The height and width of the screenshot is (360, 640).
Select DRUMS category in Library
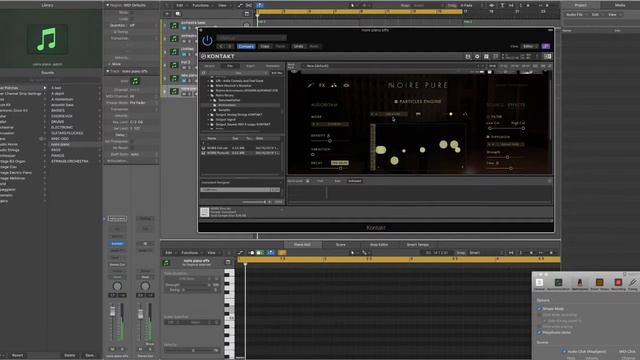tap(58, 122)
